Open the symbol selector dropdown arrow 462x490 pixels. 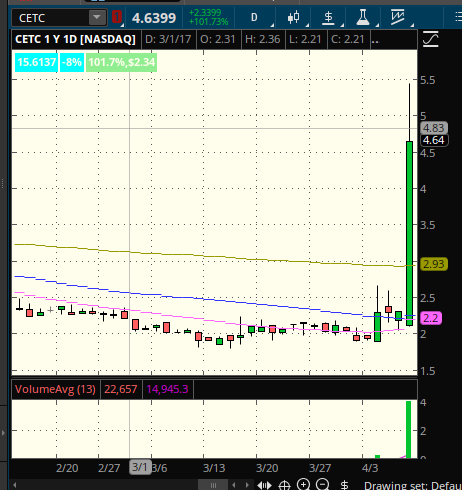point(97,17)
